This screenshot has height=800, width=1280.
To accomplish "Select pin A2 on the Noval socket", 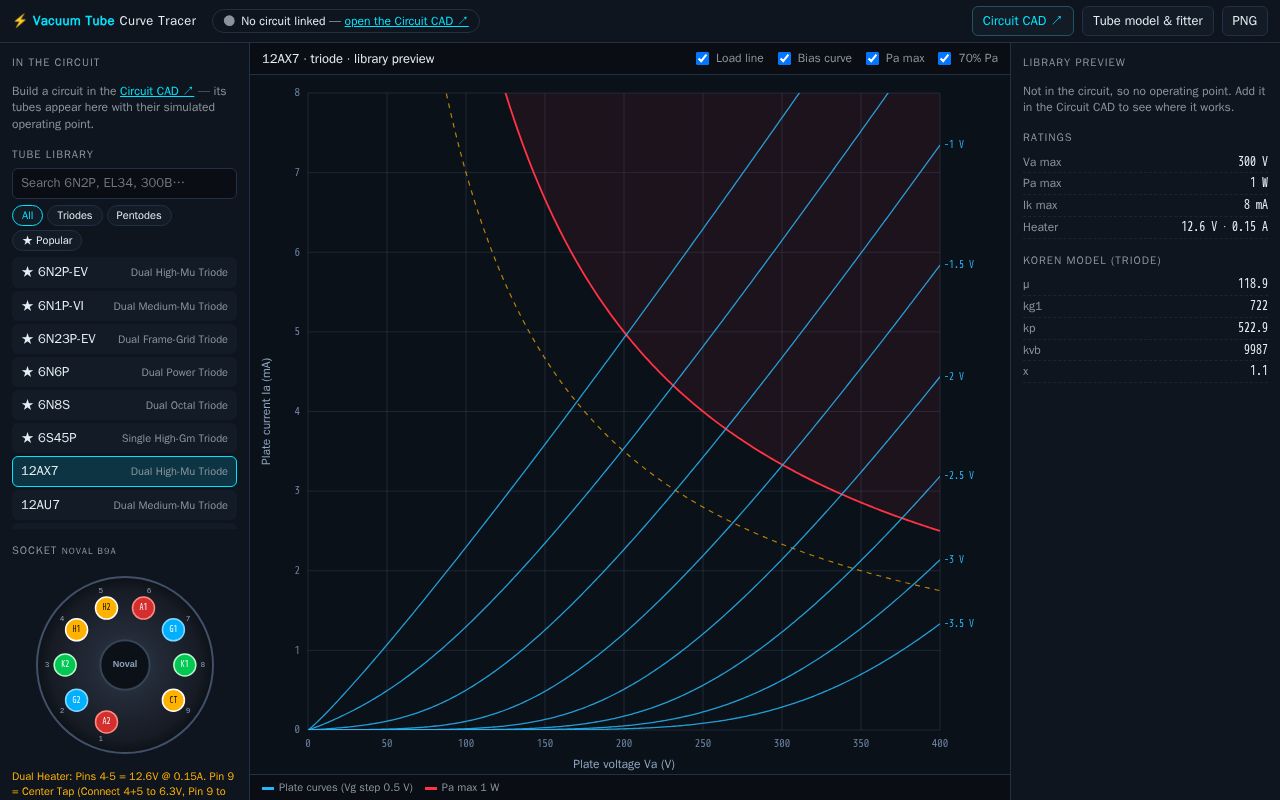I will click(x=106, y=721).
